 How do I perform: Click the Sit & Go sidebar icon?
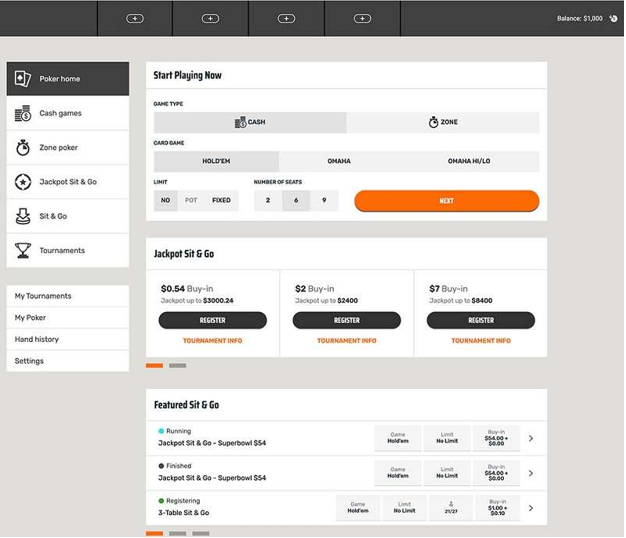23,216
